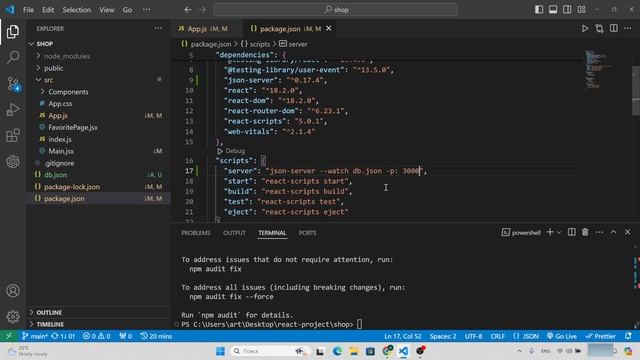640x360 pixels.
Task: Open the Accounts icon in activity bar
Action: (x=13, y=291)
